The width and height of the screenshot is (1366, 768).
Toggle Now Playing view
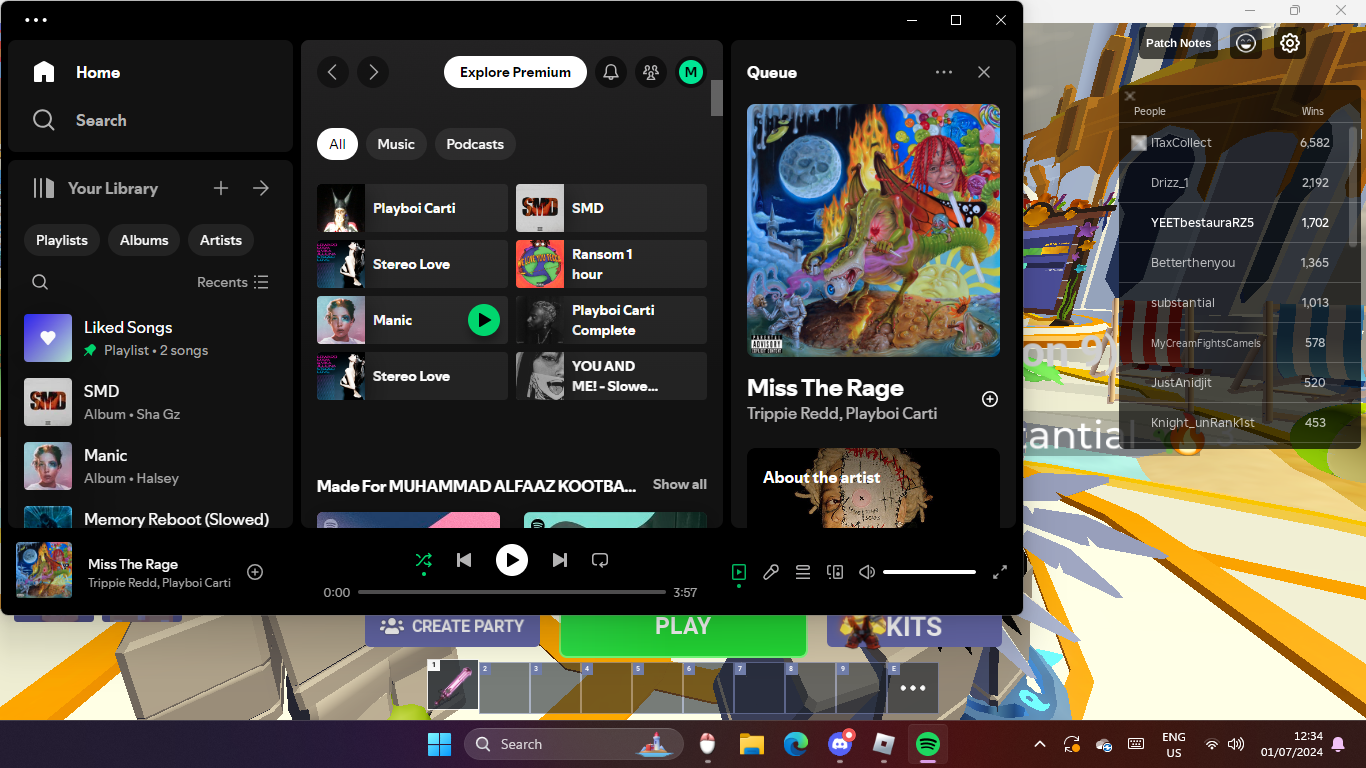point(739,572)
